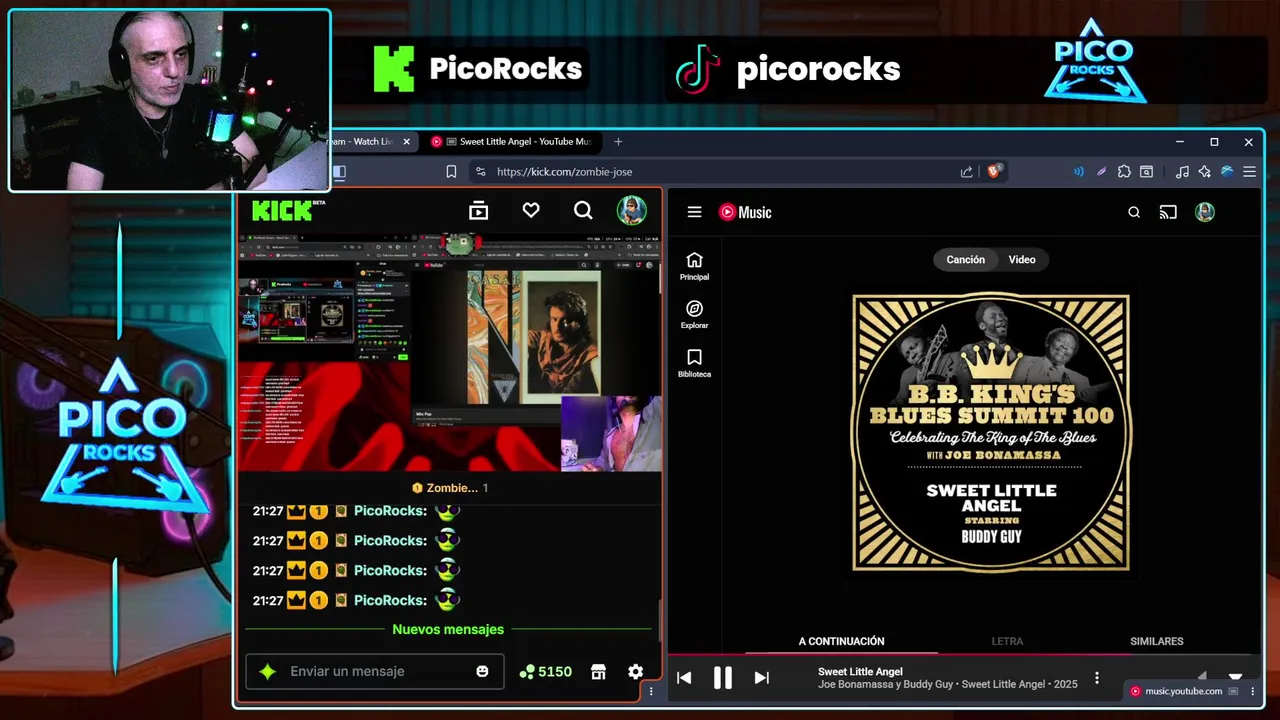
Task: Open the A CONTINUACIÓN tab
Action: [841, 641]
